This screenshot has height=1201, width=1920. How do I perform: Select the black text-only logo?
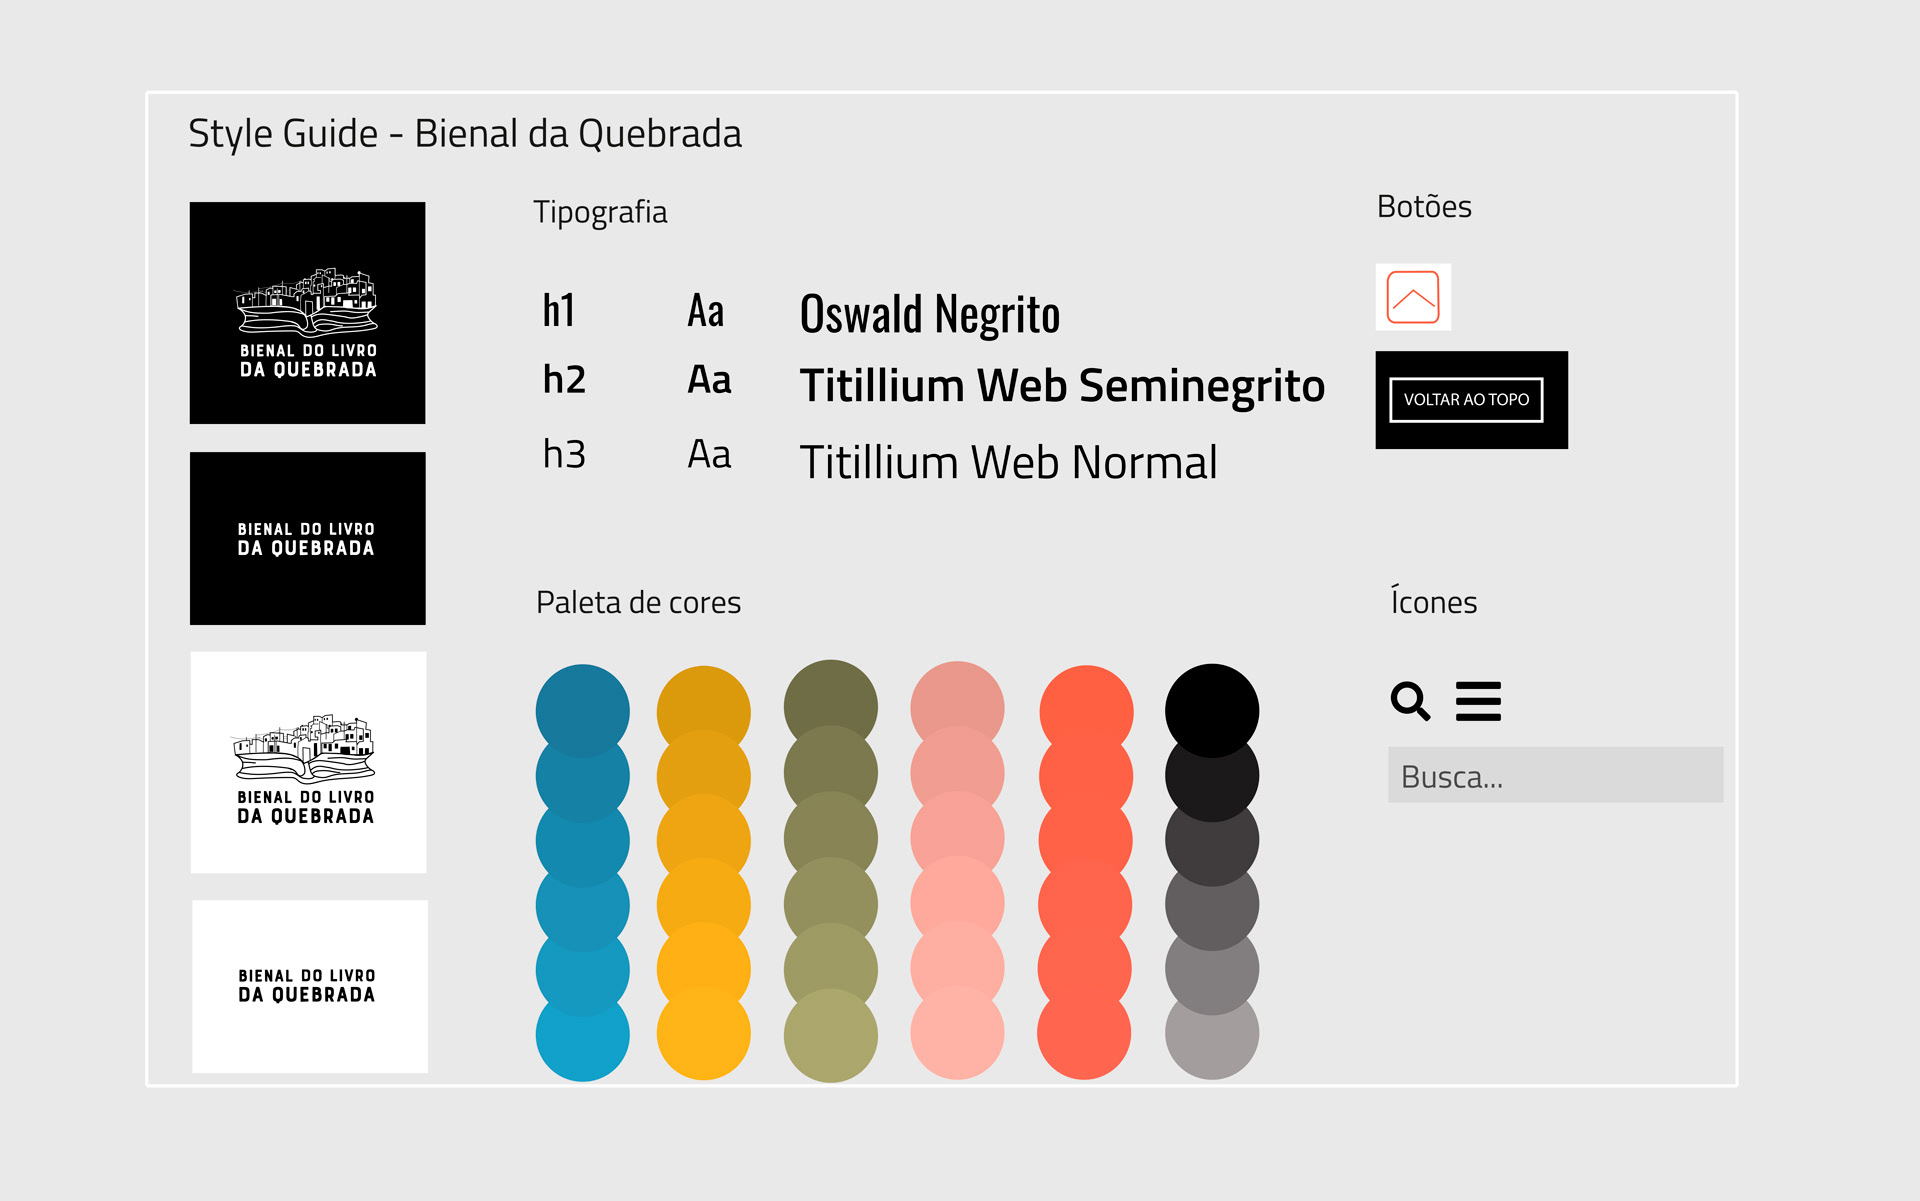tap(308, 539)
